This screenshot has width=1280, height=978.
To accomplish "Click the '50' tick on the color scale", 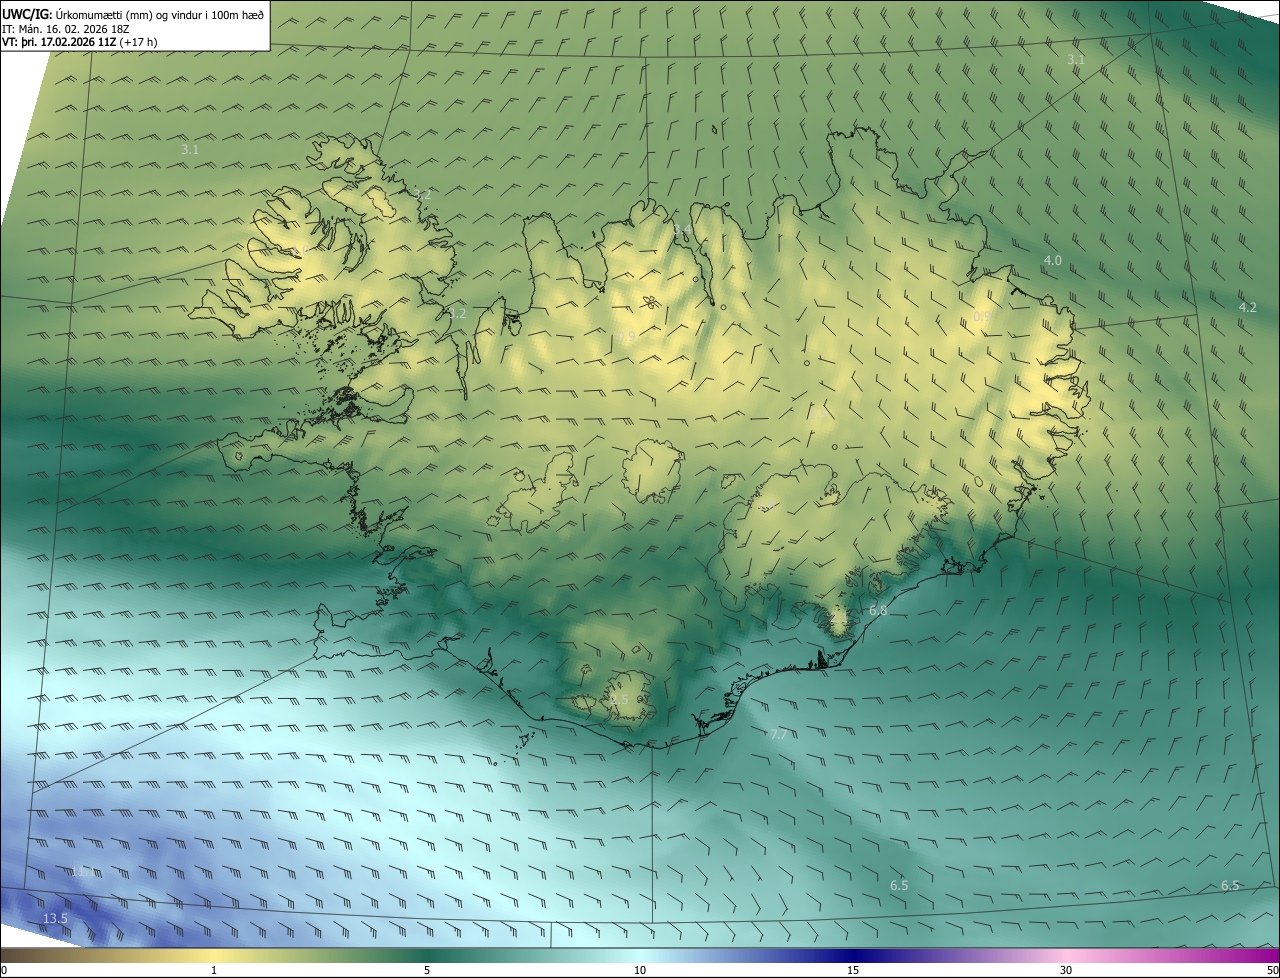I will click(1272, 970).
